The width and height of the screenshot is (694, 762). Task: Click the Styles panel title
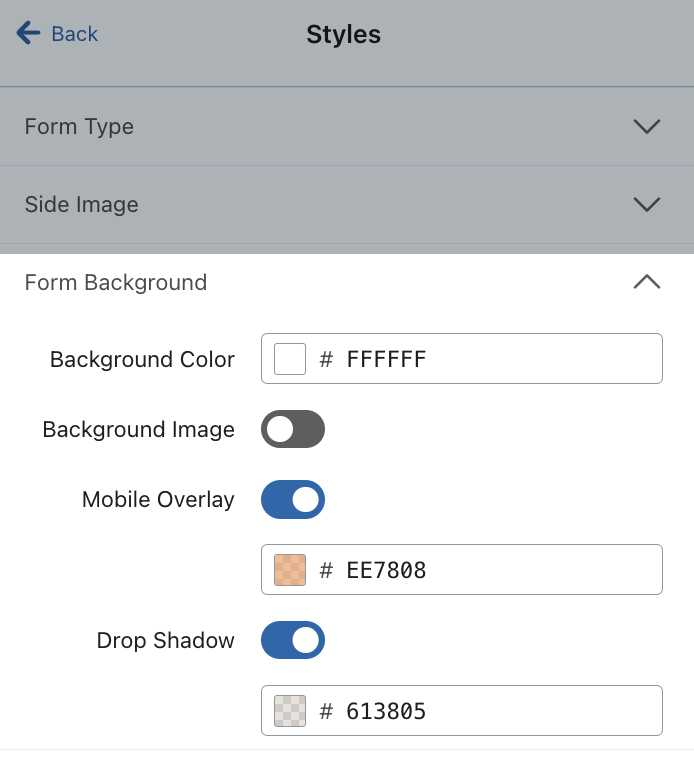(344, 34)
